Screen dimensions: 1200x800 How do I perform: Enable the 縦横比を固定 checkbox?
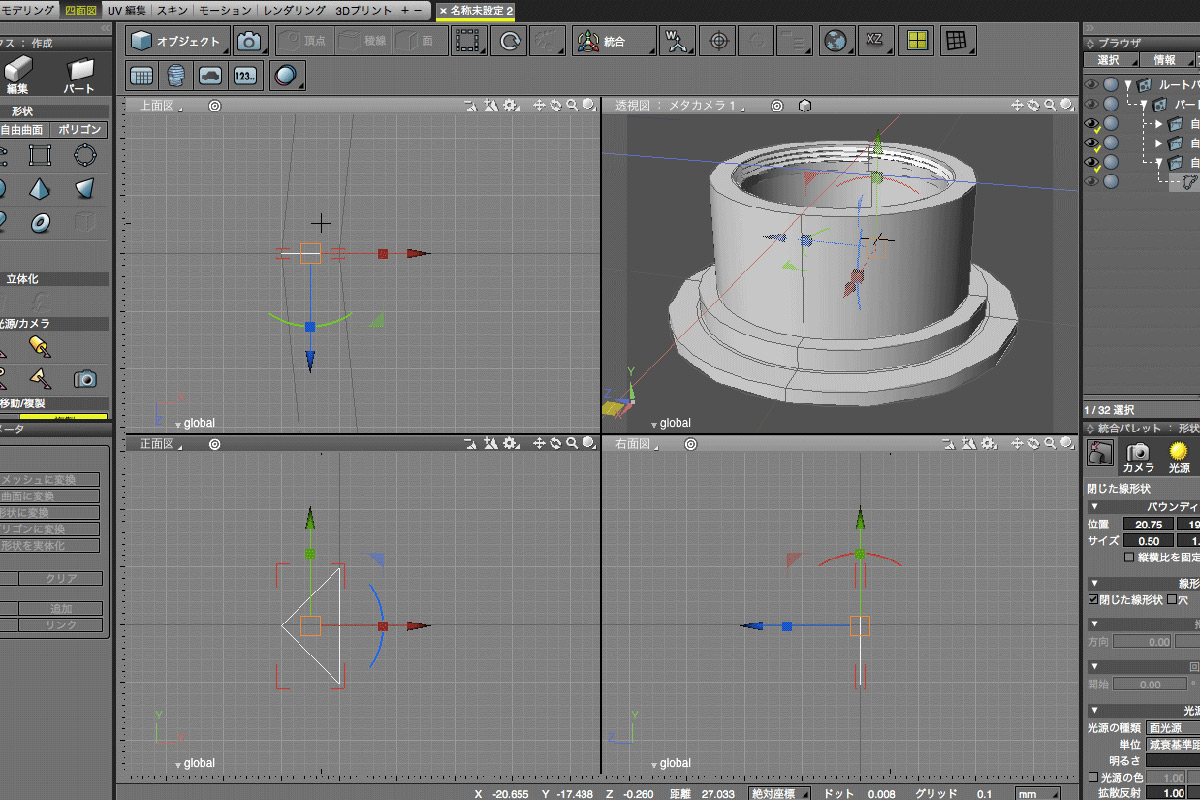click(1129, 557)
